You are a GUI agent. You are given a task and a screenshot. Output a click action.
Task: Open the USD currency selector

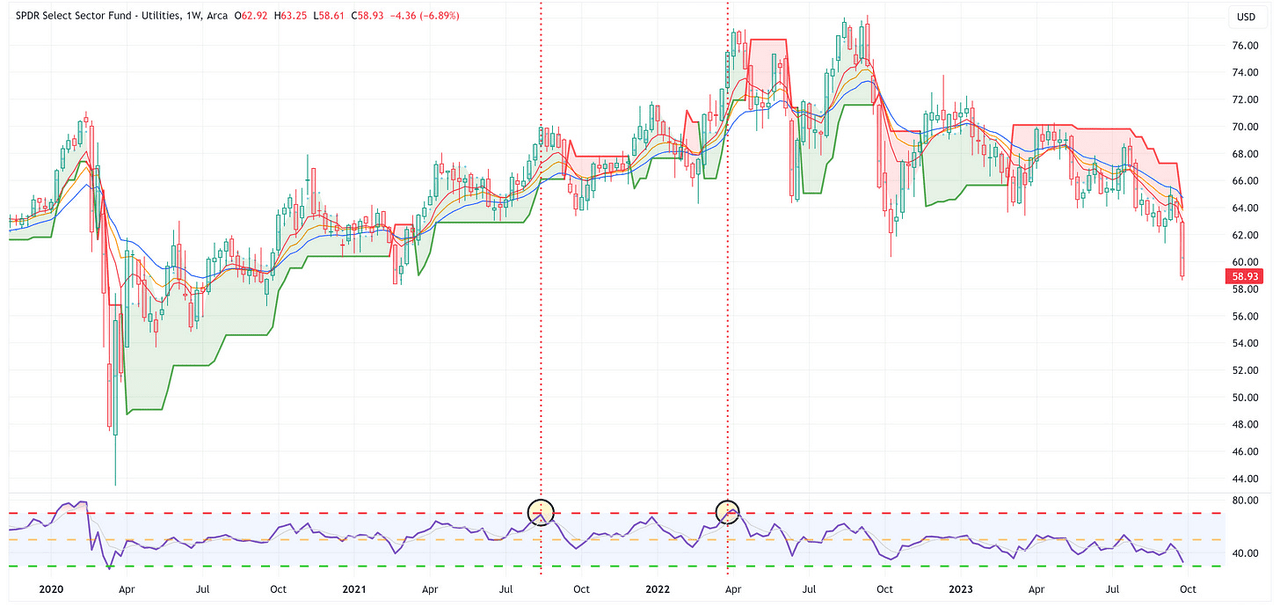(1245, 17)
